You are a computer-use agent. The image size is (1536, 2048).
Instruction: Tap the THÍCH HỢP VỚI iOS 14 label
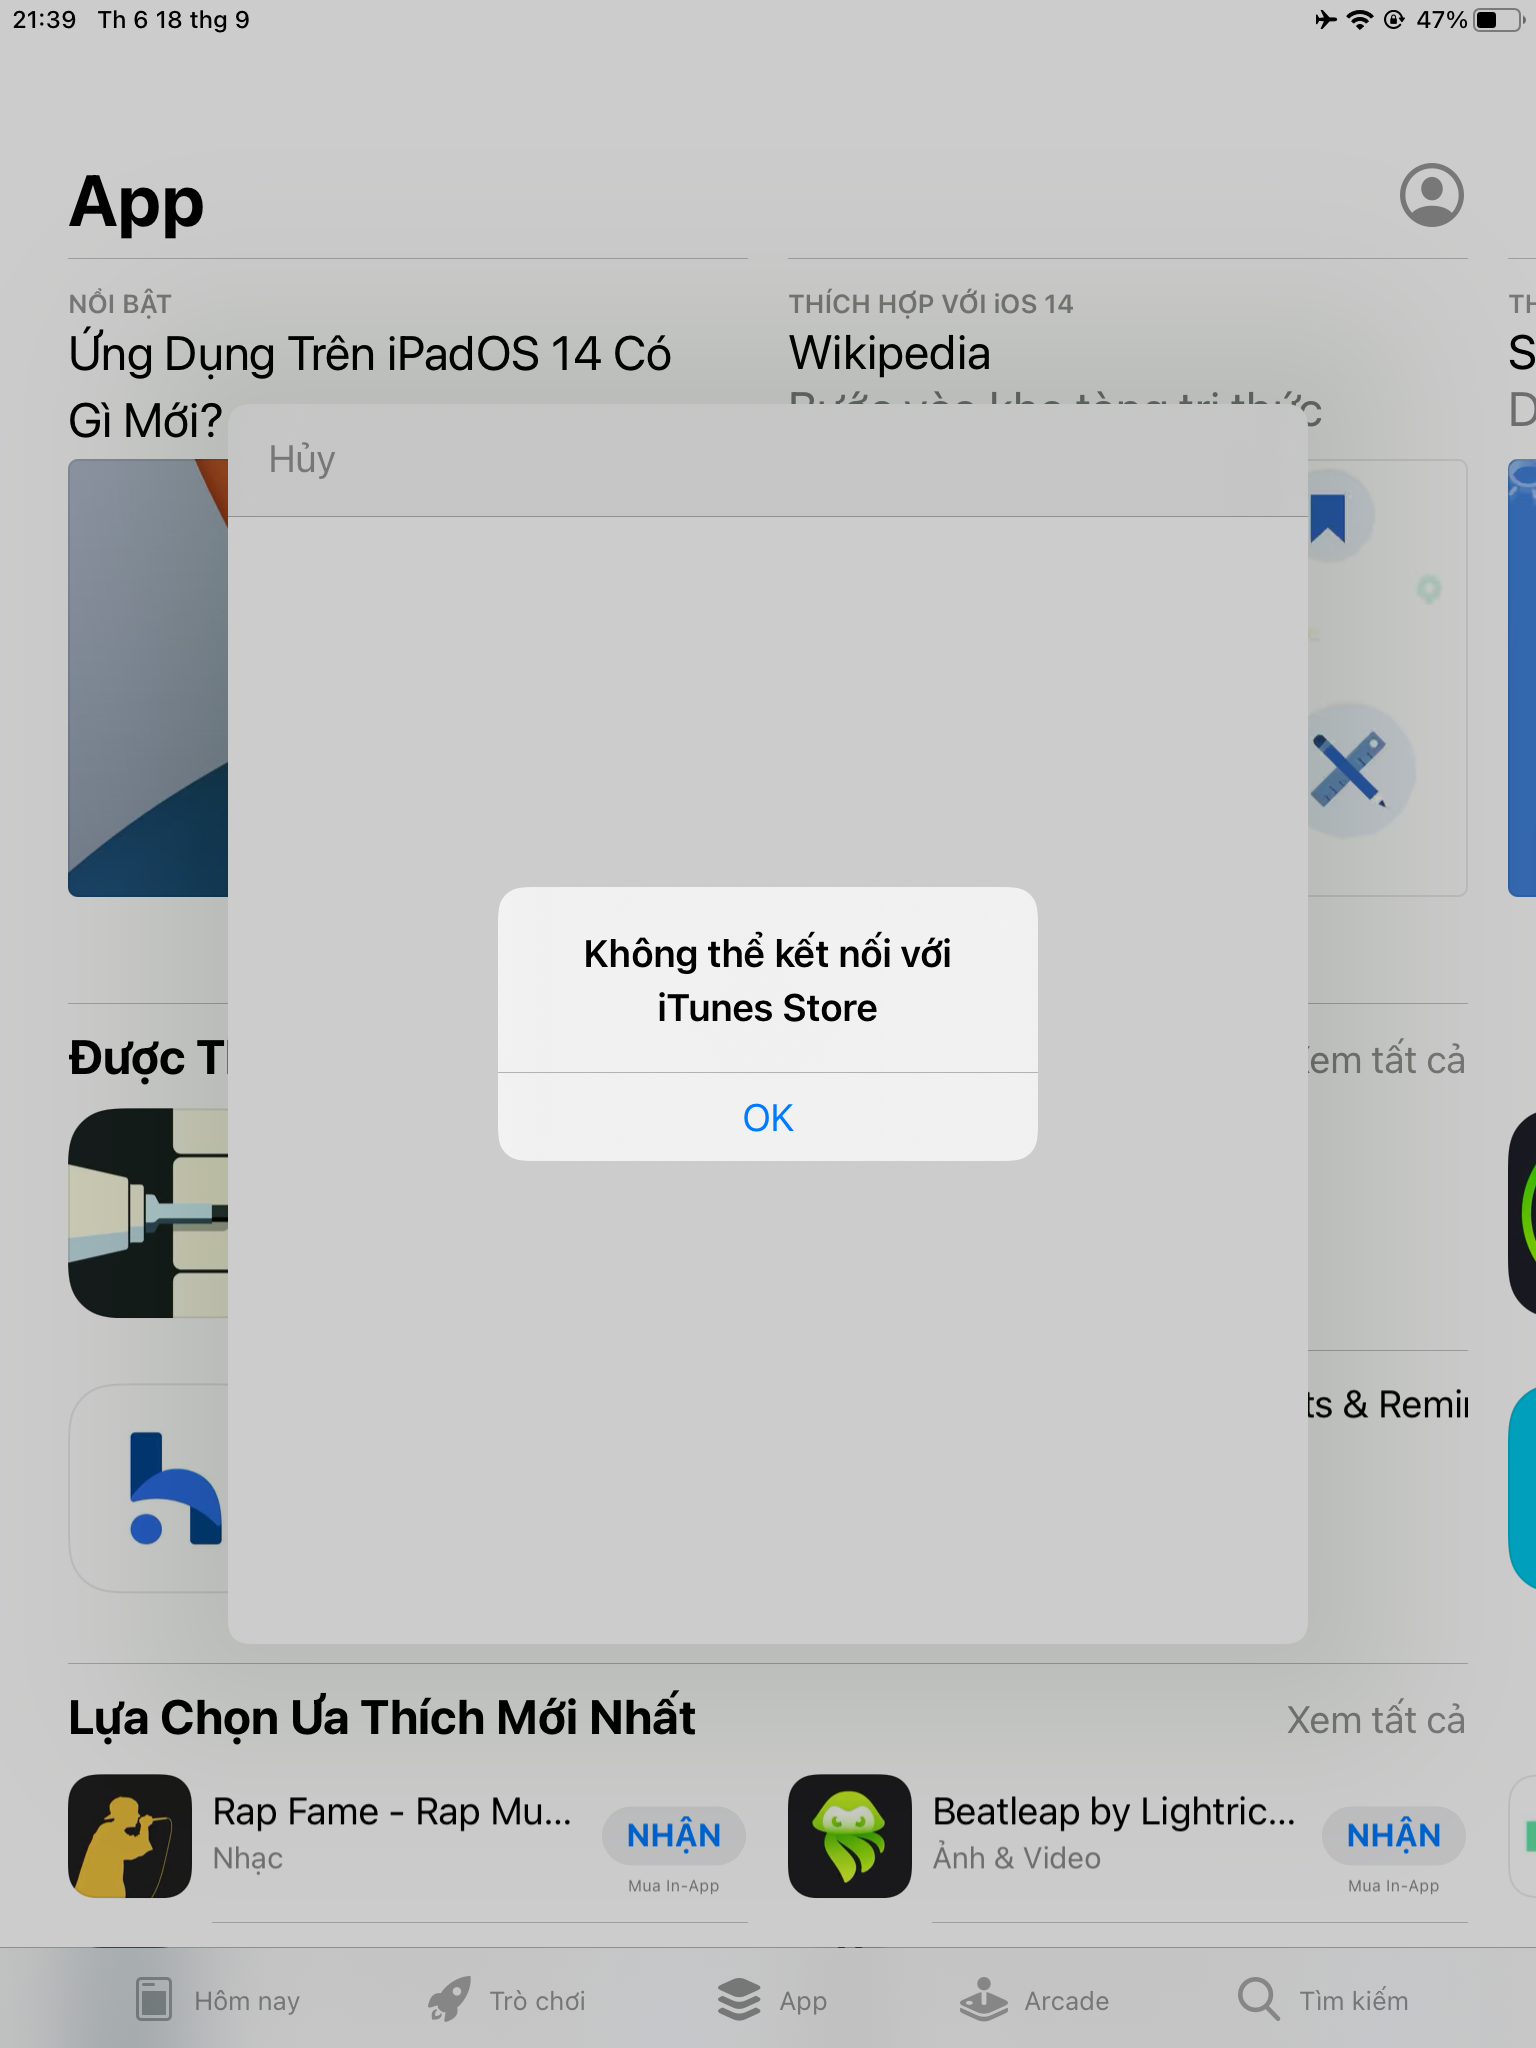(x=931, y=304)
